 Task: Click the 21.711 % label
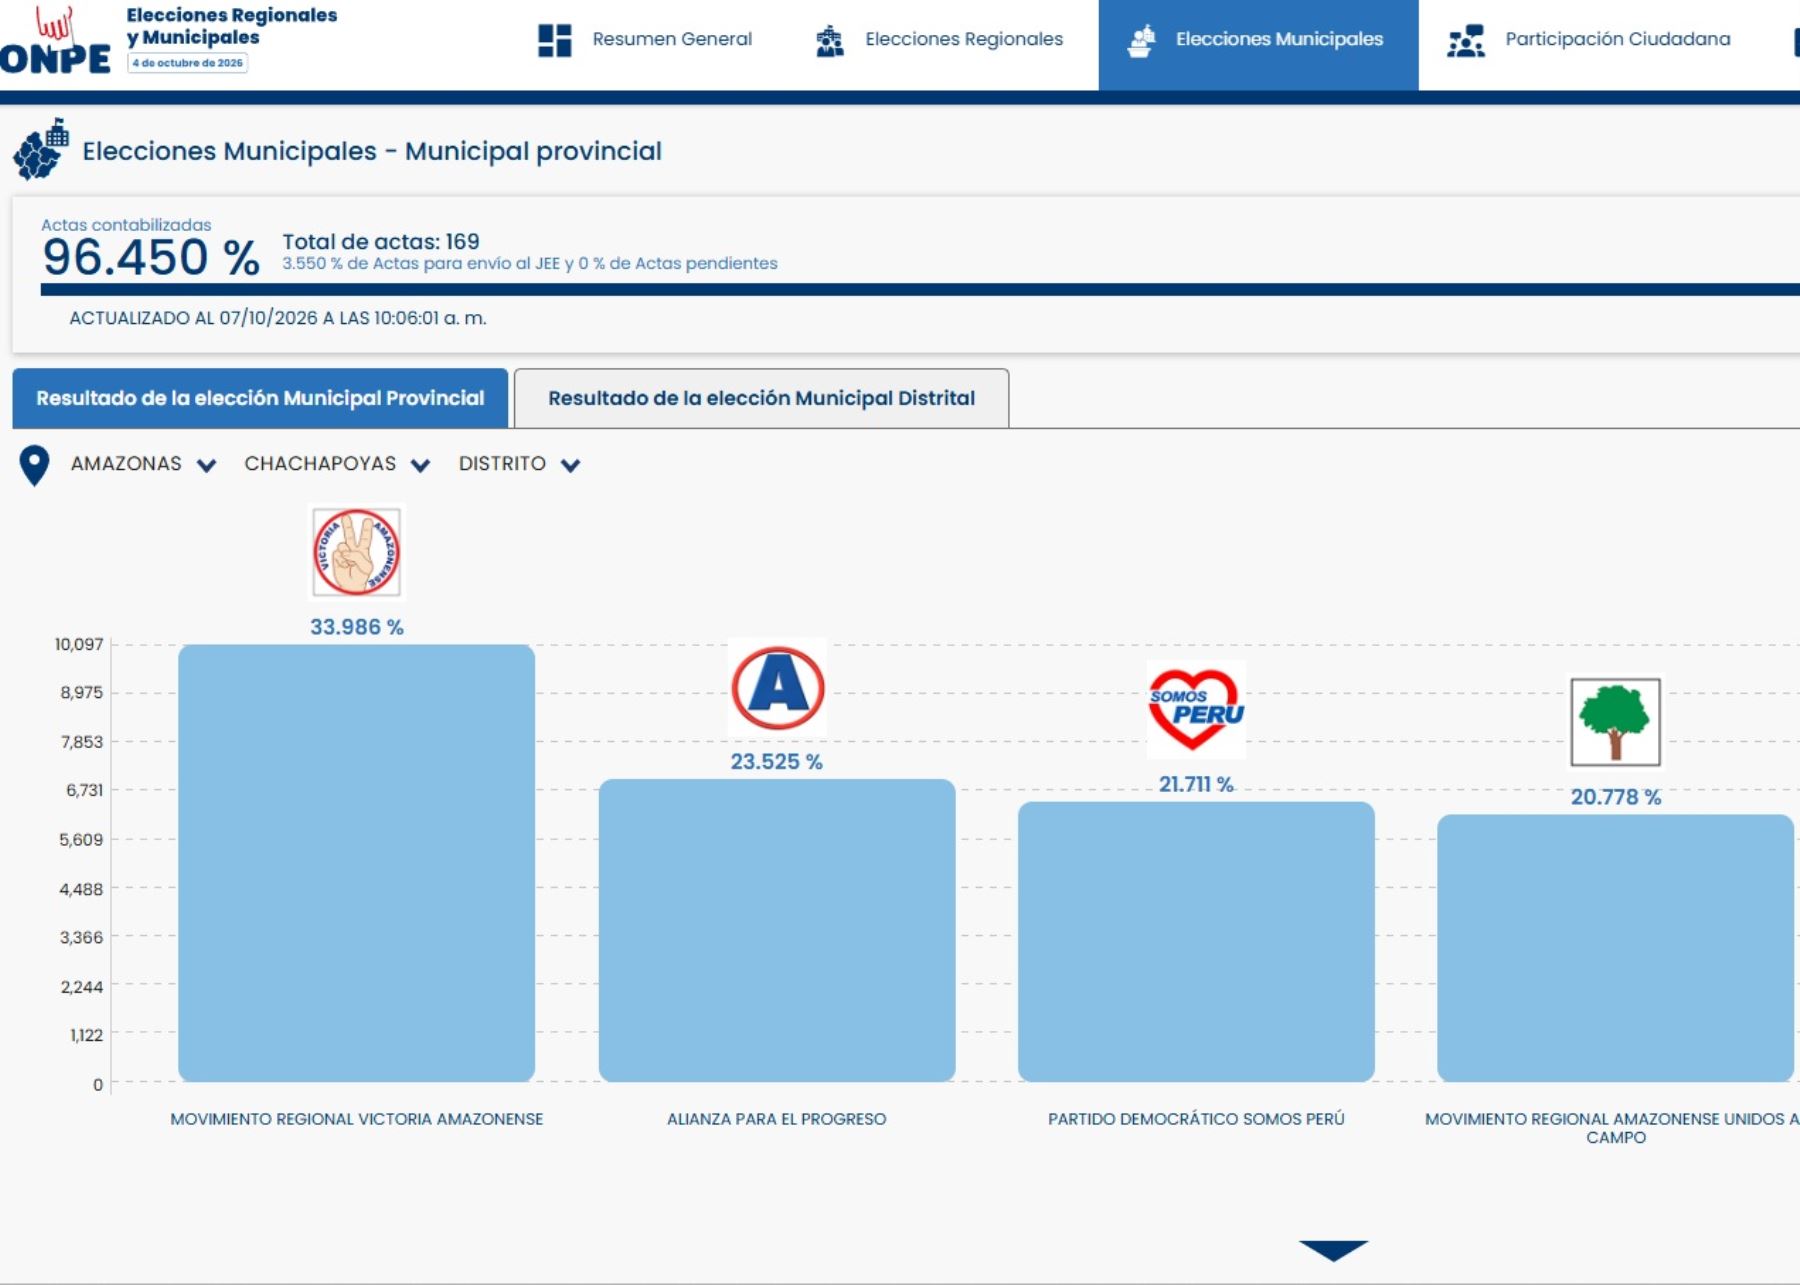1196,785
